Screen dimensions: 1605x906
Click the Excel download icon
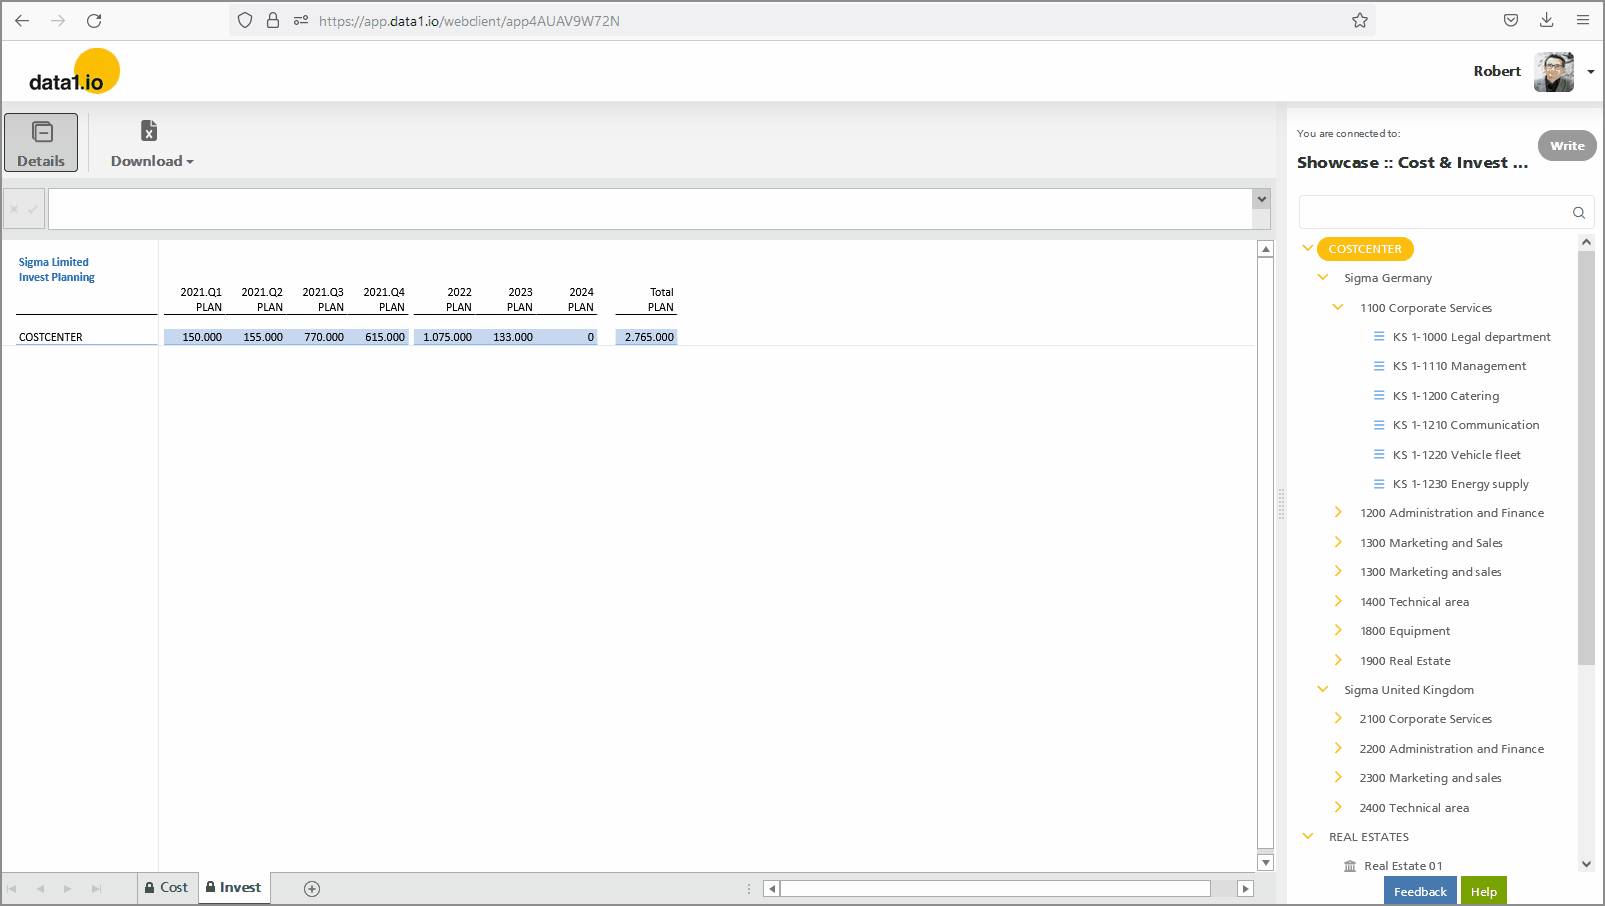coord(148,131)
